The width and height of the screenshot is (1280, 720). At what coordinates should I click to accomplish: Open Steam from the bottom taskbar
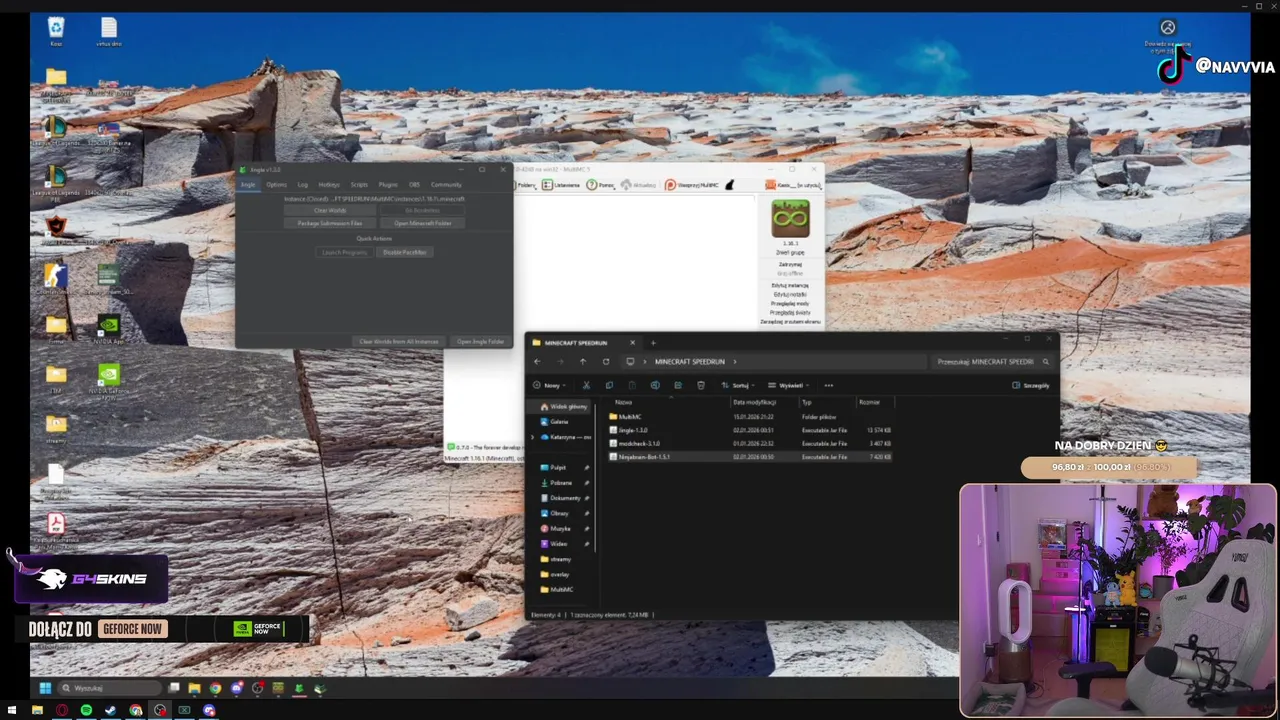point(110,710)
